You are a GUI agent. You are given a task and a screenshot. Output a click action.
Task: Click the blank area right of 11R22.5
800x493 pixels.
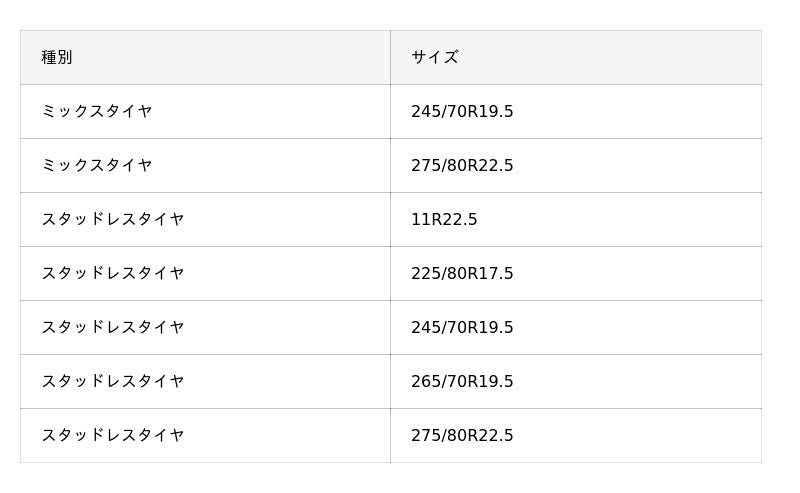(x=619, y=219)
